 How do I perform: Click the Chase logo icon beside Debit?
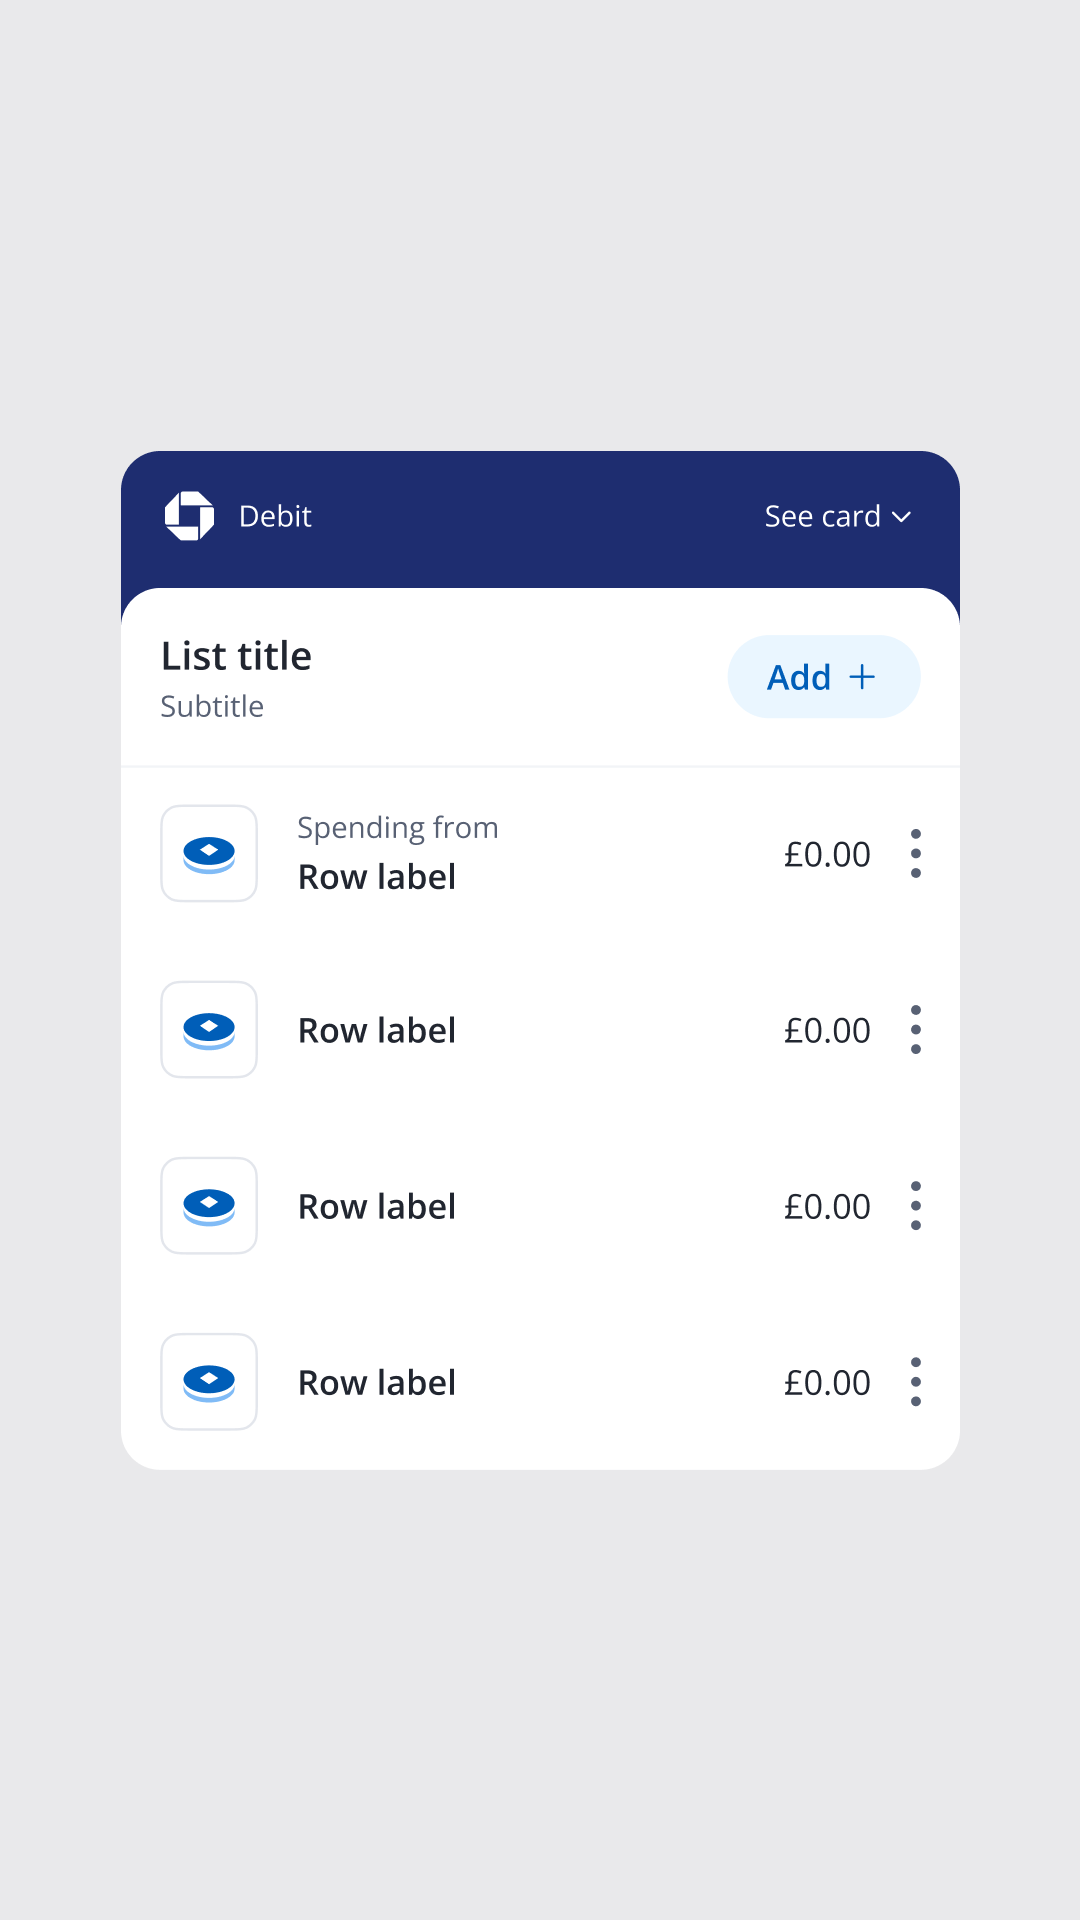(x=189, y=516)
